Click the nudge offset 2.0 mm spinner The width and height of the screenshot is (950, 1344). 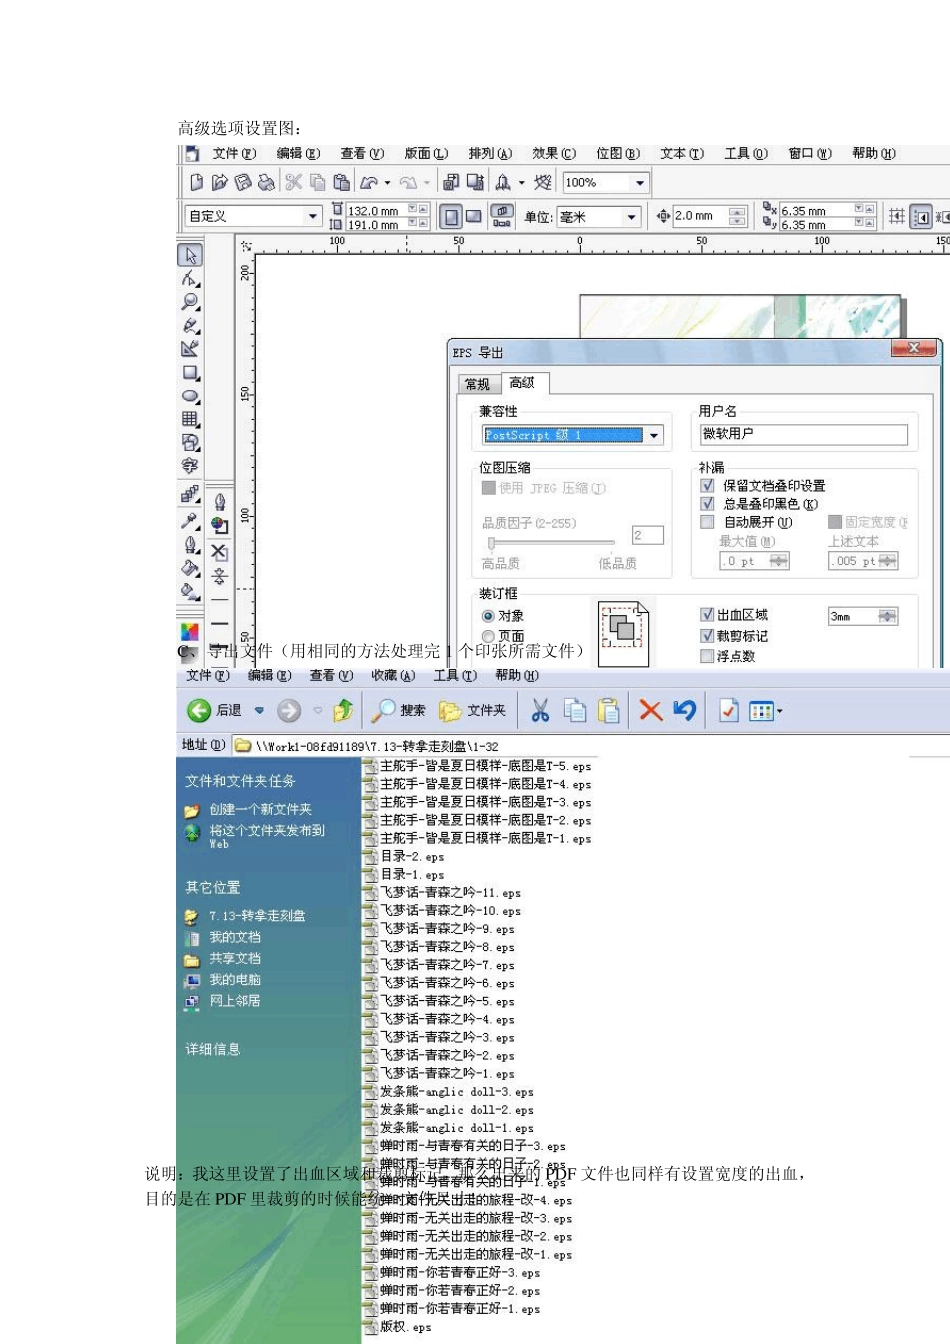pyautogui.click(x=737, y=216)
